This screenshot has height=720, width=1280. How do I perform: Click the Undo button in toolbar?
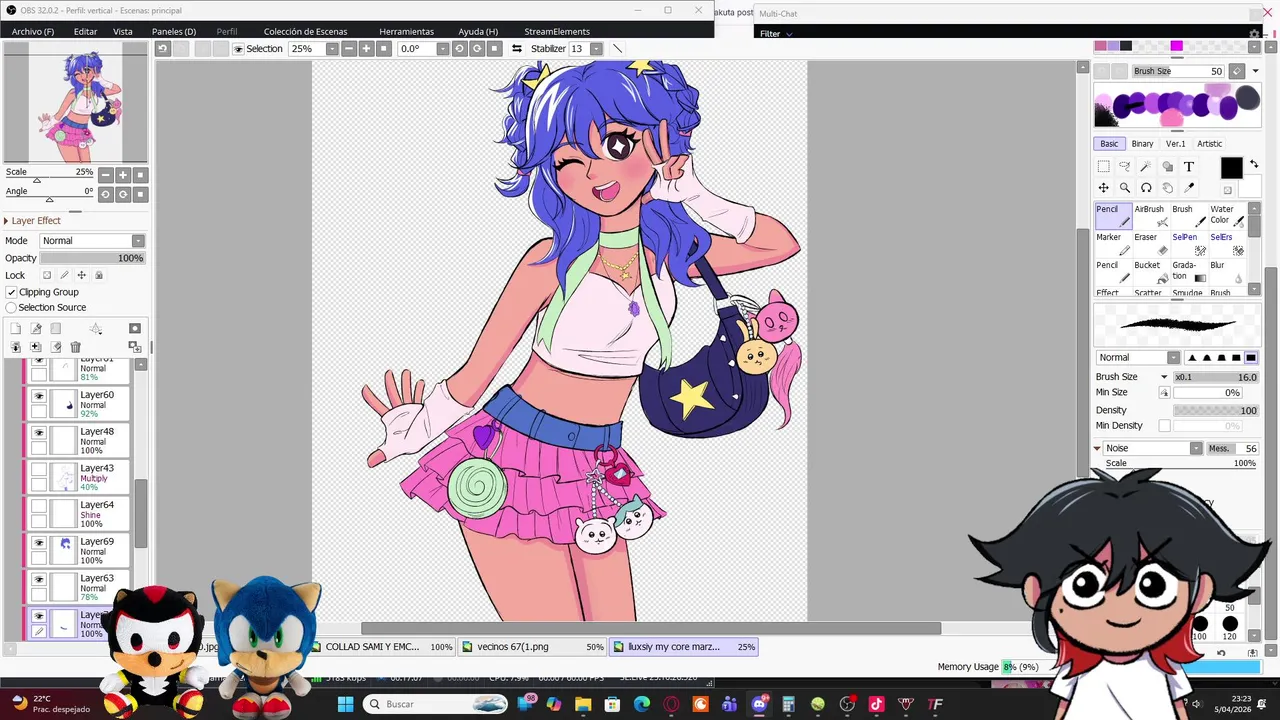click(x=162, y=48)
